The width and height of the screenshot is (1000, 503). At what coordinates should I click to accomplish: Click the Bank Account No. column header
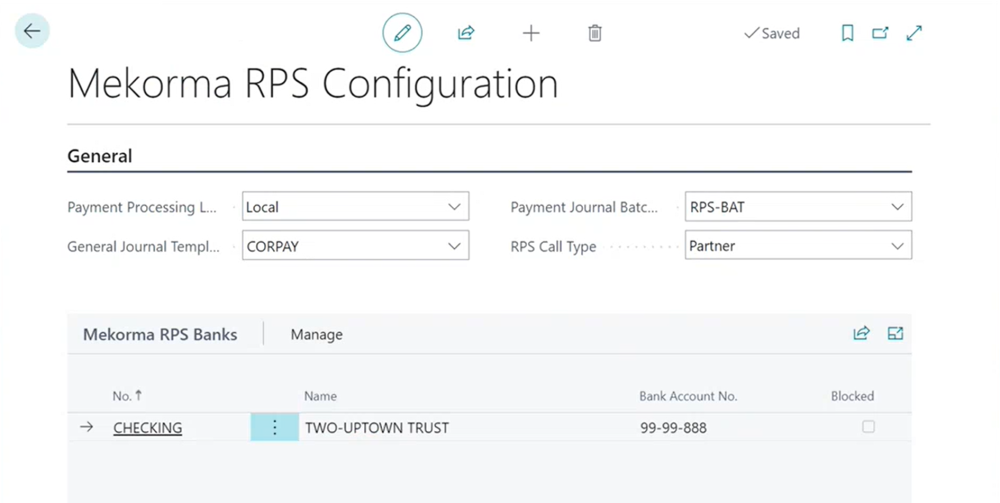point(688,396)
